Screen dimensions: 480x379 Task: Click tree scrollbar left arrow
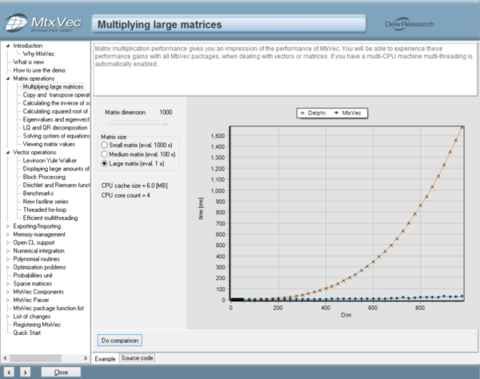point(5,358)
